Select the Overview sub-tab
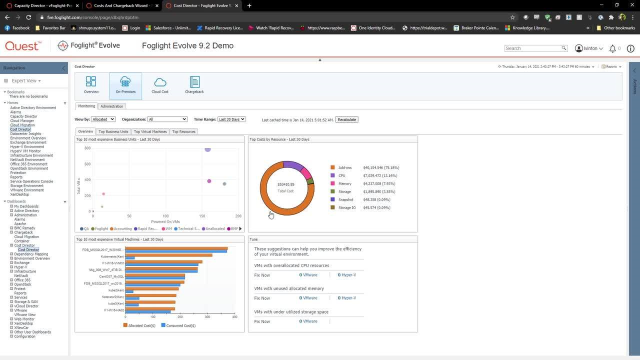Viewport: 640px width, 360px height. click(85, 131)
